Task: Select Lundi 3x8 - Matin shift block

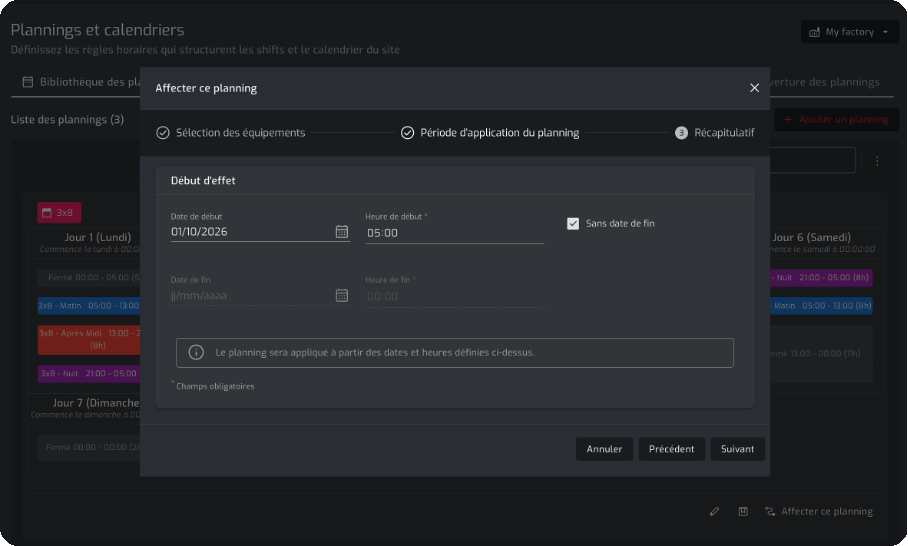Action: tap(89, 306)
